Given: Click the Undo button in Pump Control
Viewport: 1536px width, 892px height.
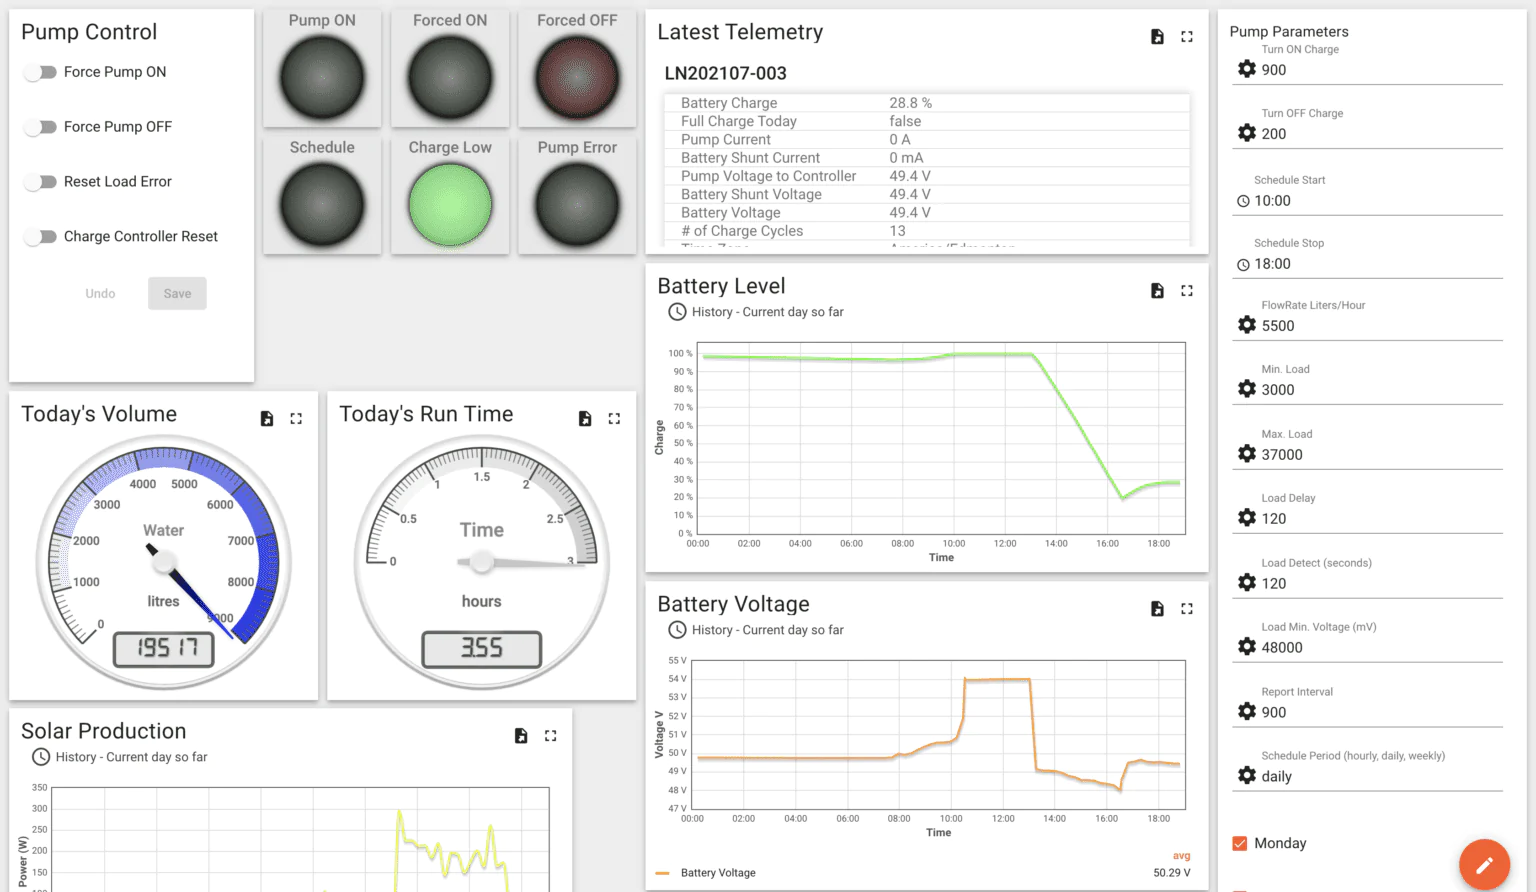Looking at the screenshot, I should pos(100,293).
